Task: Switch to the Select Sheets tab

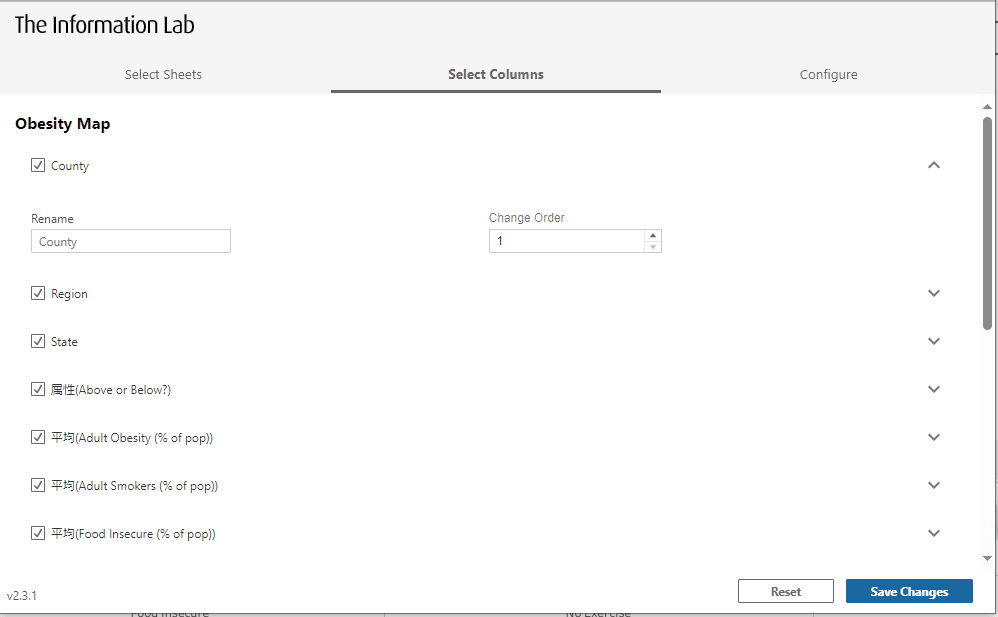Action: tap(163, 74)
